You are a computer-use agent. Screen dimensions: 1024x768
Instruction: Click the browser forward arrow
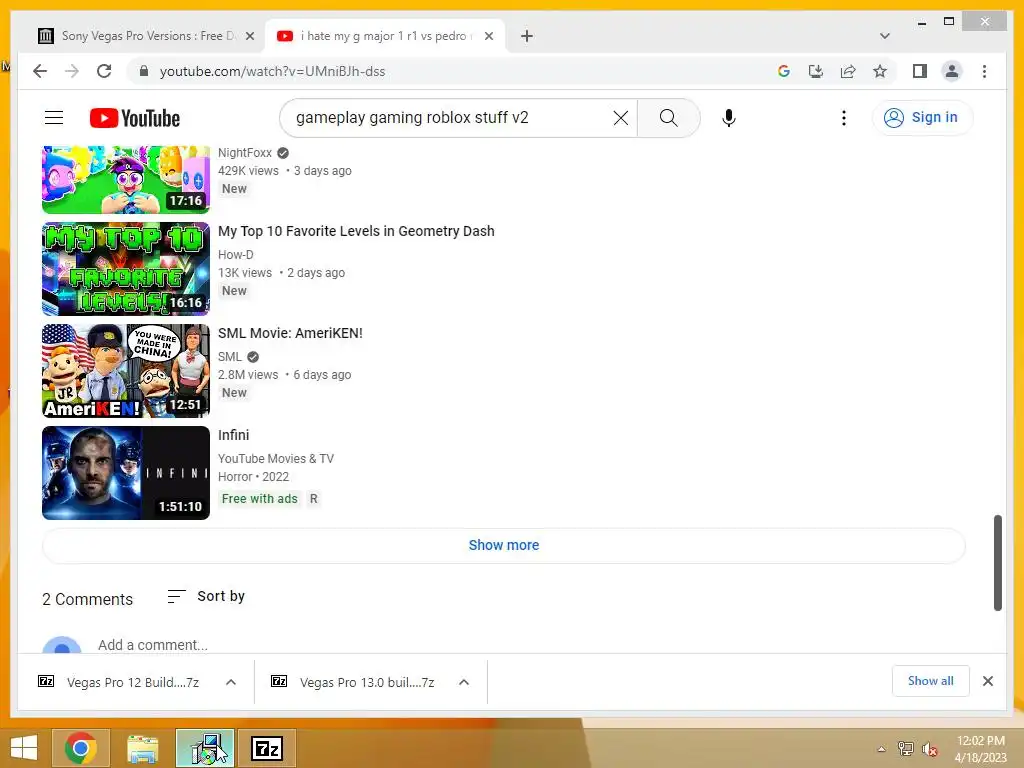(x=72, y=71)
